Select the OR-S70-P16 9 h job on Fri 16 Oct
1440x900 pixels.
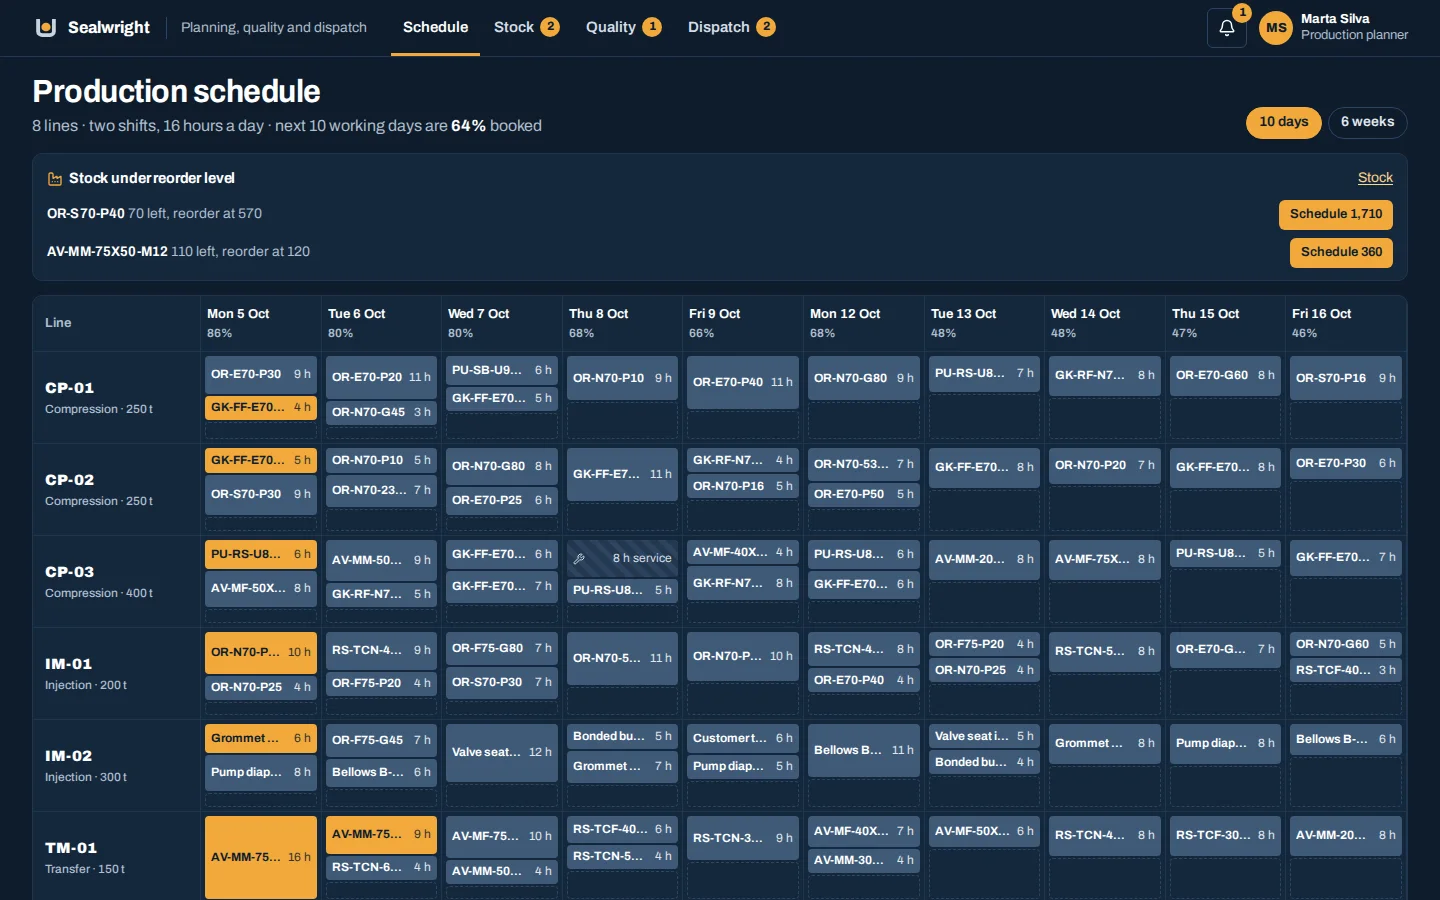pos(1346,378)
